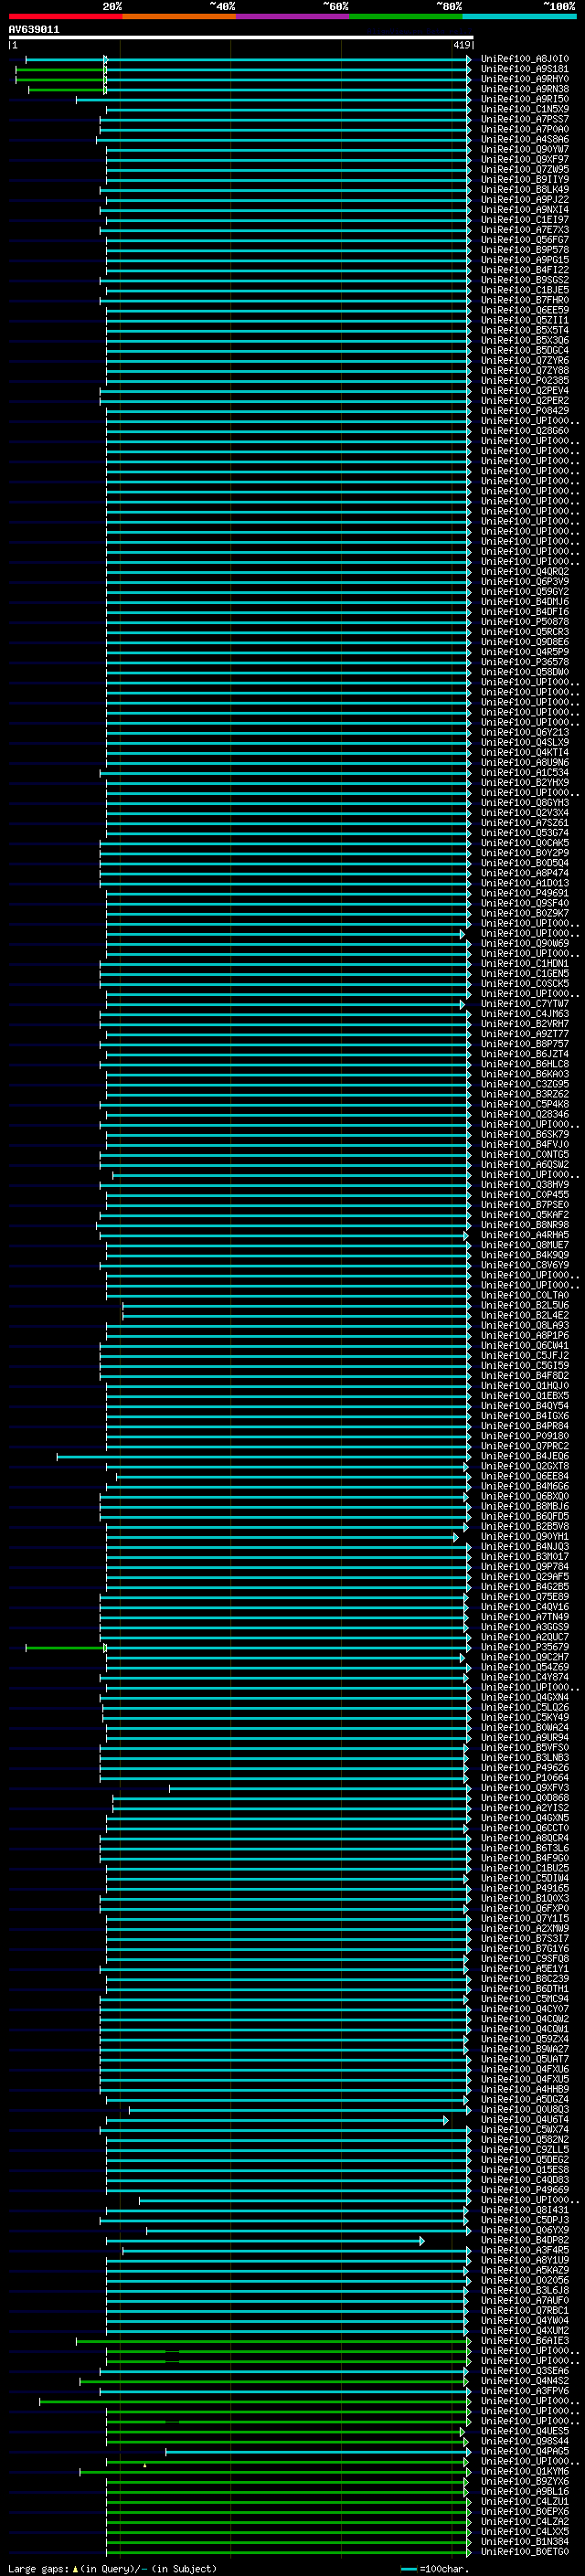Click the purple ~60% identity legend segment
This screenshot has height=2576, width=585.
(293, 17)
